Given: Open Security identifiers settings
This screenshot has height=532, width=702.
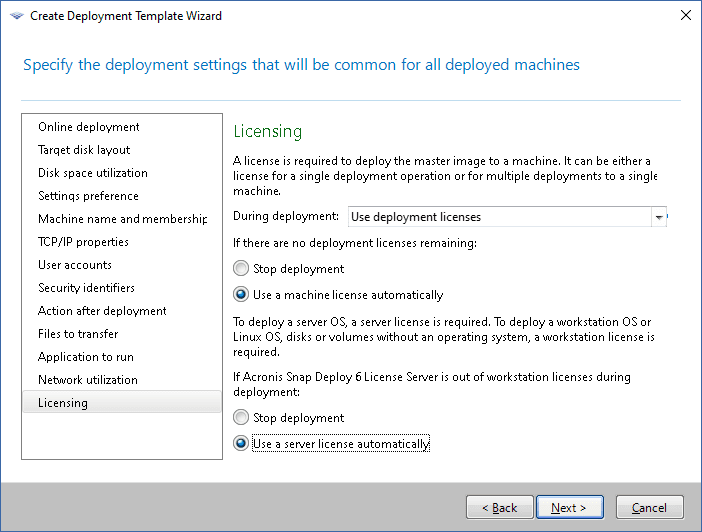Looking at the screenshot, I should [x=88, y=288].
